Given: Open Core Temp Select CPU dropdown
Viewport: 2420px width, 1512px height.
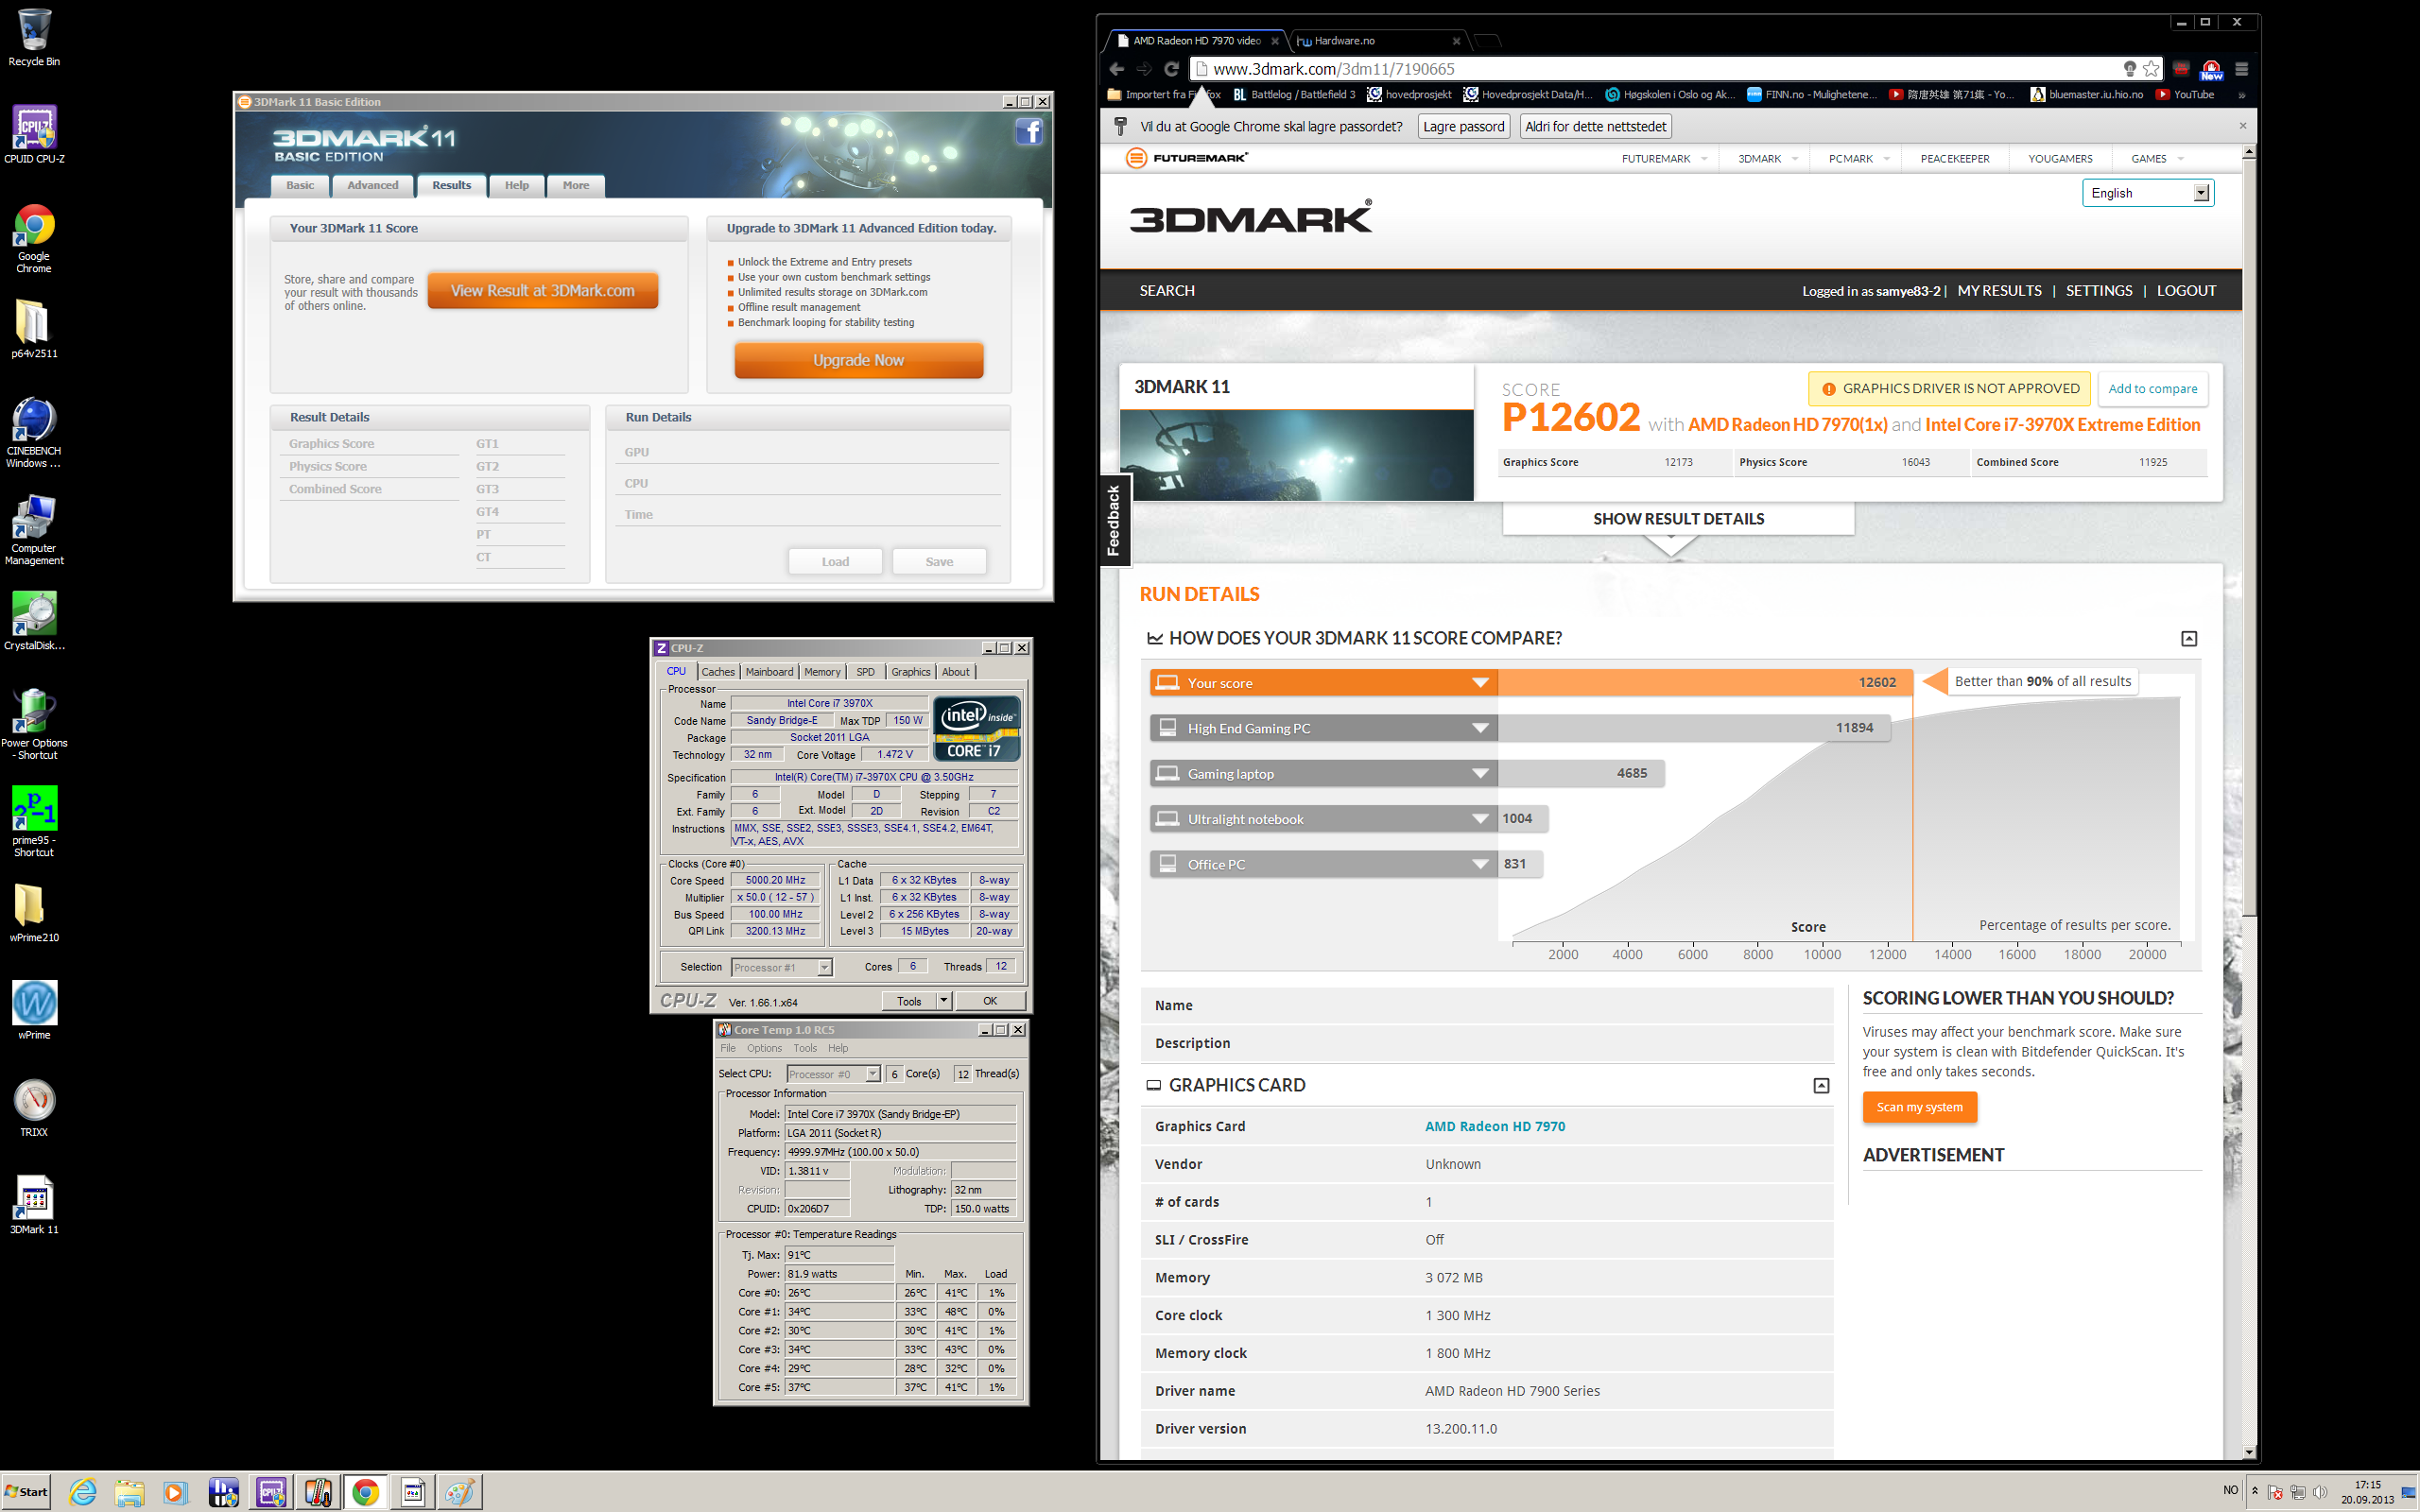Looking at the screenshot, I should point(832,1074).
